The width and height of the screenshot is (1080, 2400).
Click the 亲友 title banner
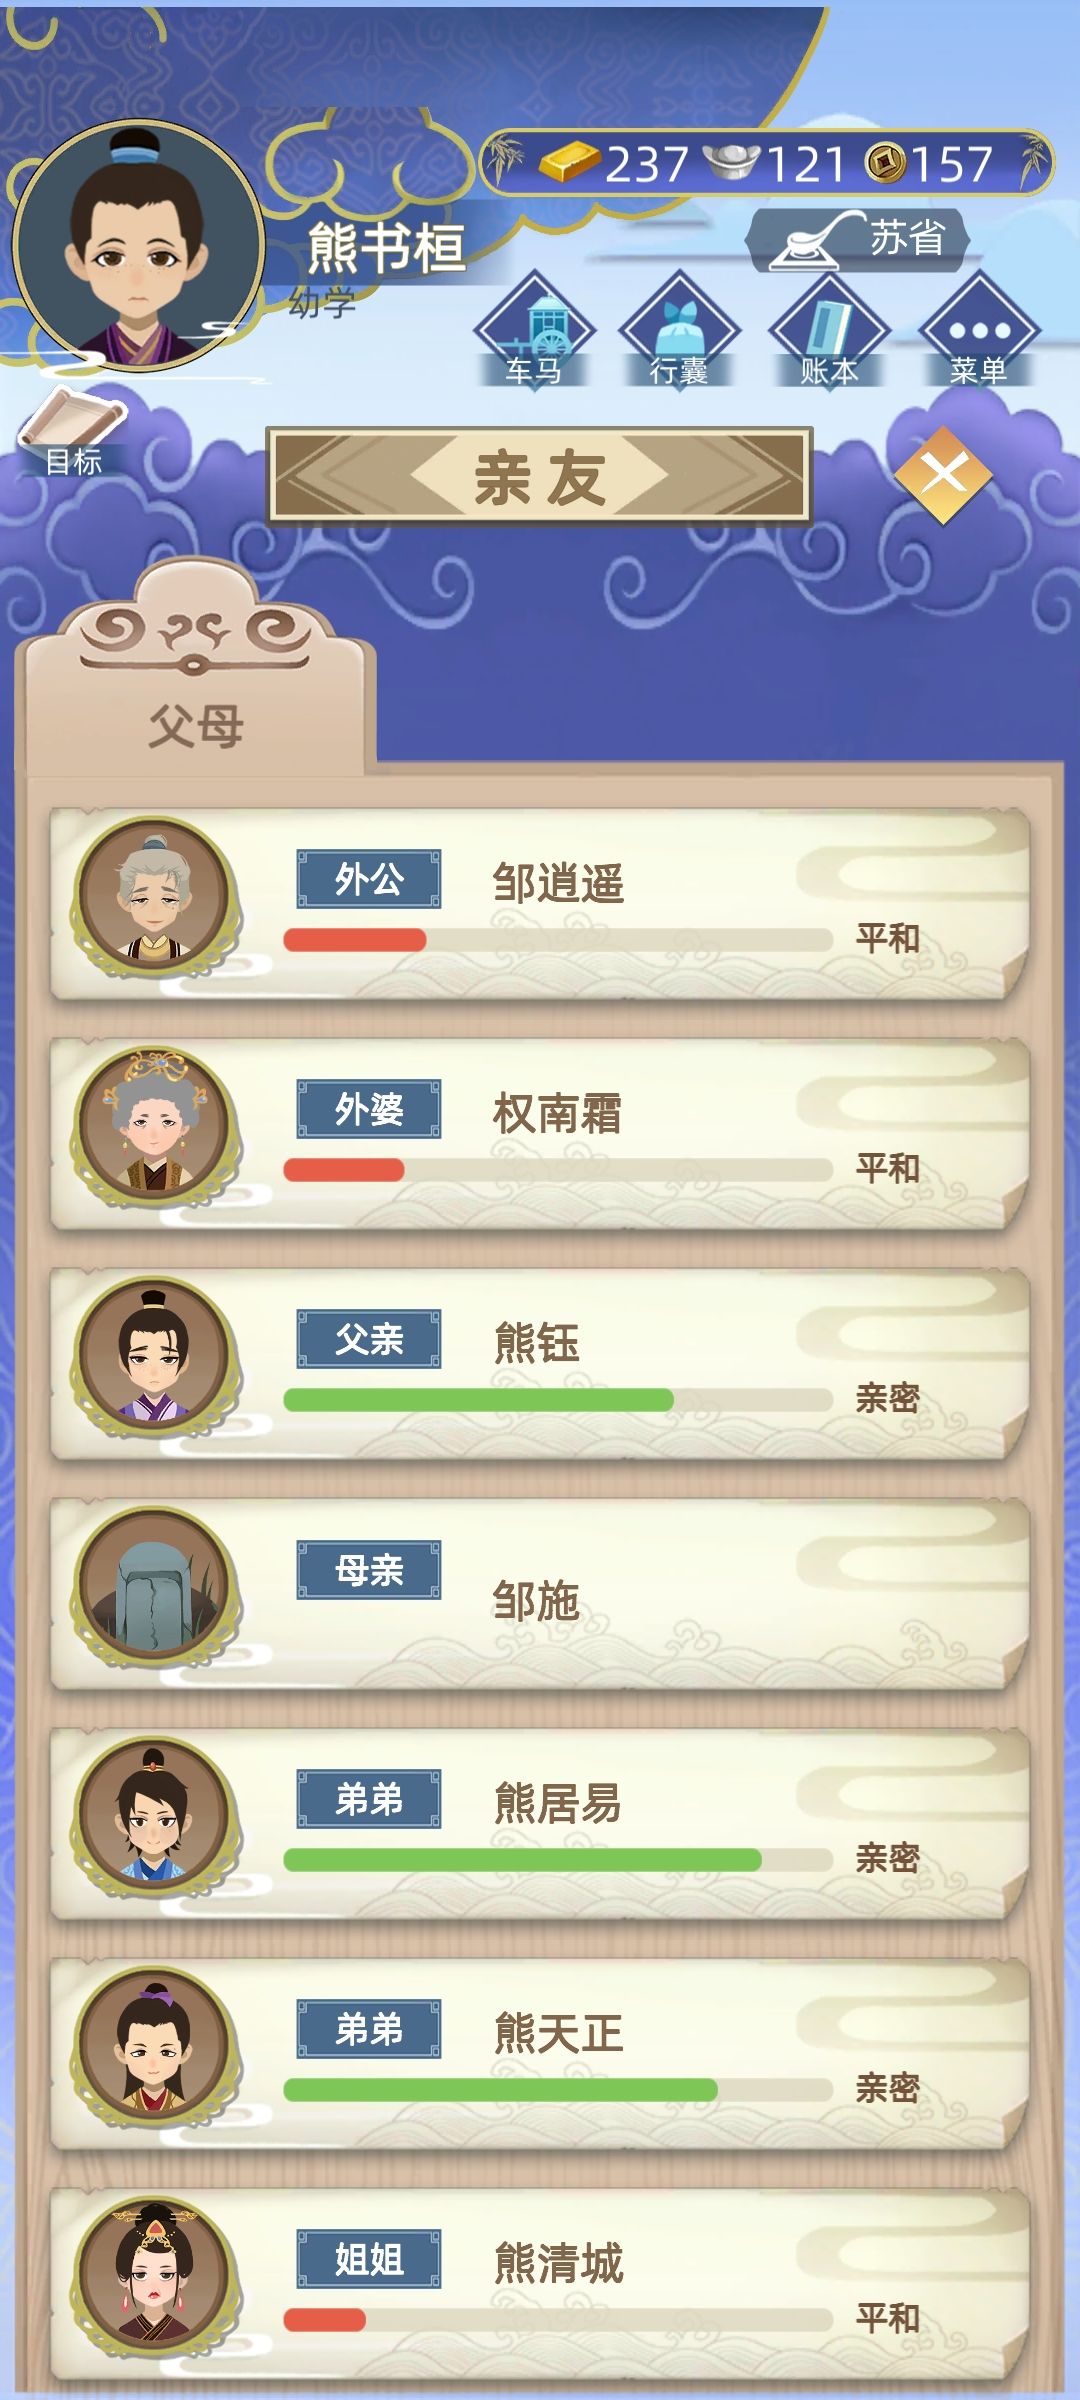coord(540,476)
